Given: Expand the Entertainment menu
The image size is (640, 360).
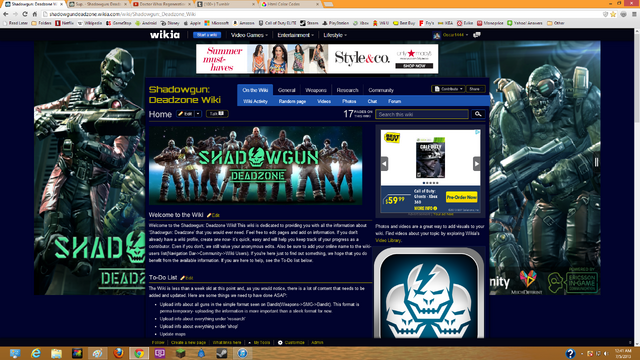Looking at the screenshot, I should 296,35.
